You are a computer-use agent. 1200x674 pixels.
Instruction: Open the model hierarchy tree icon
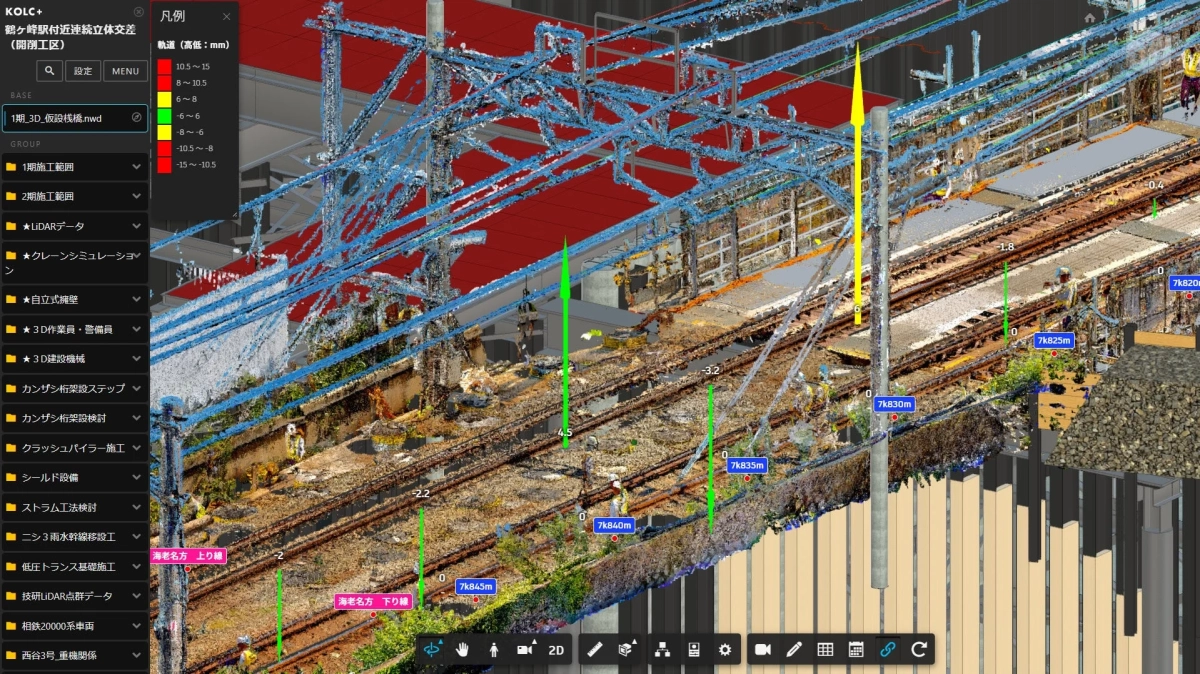[662, 649]
